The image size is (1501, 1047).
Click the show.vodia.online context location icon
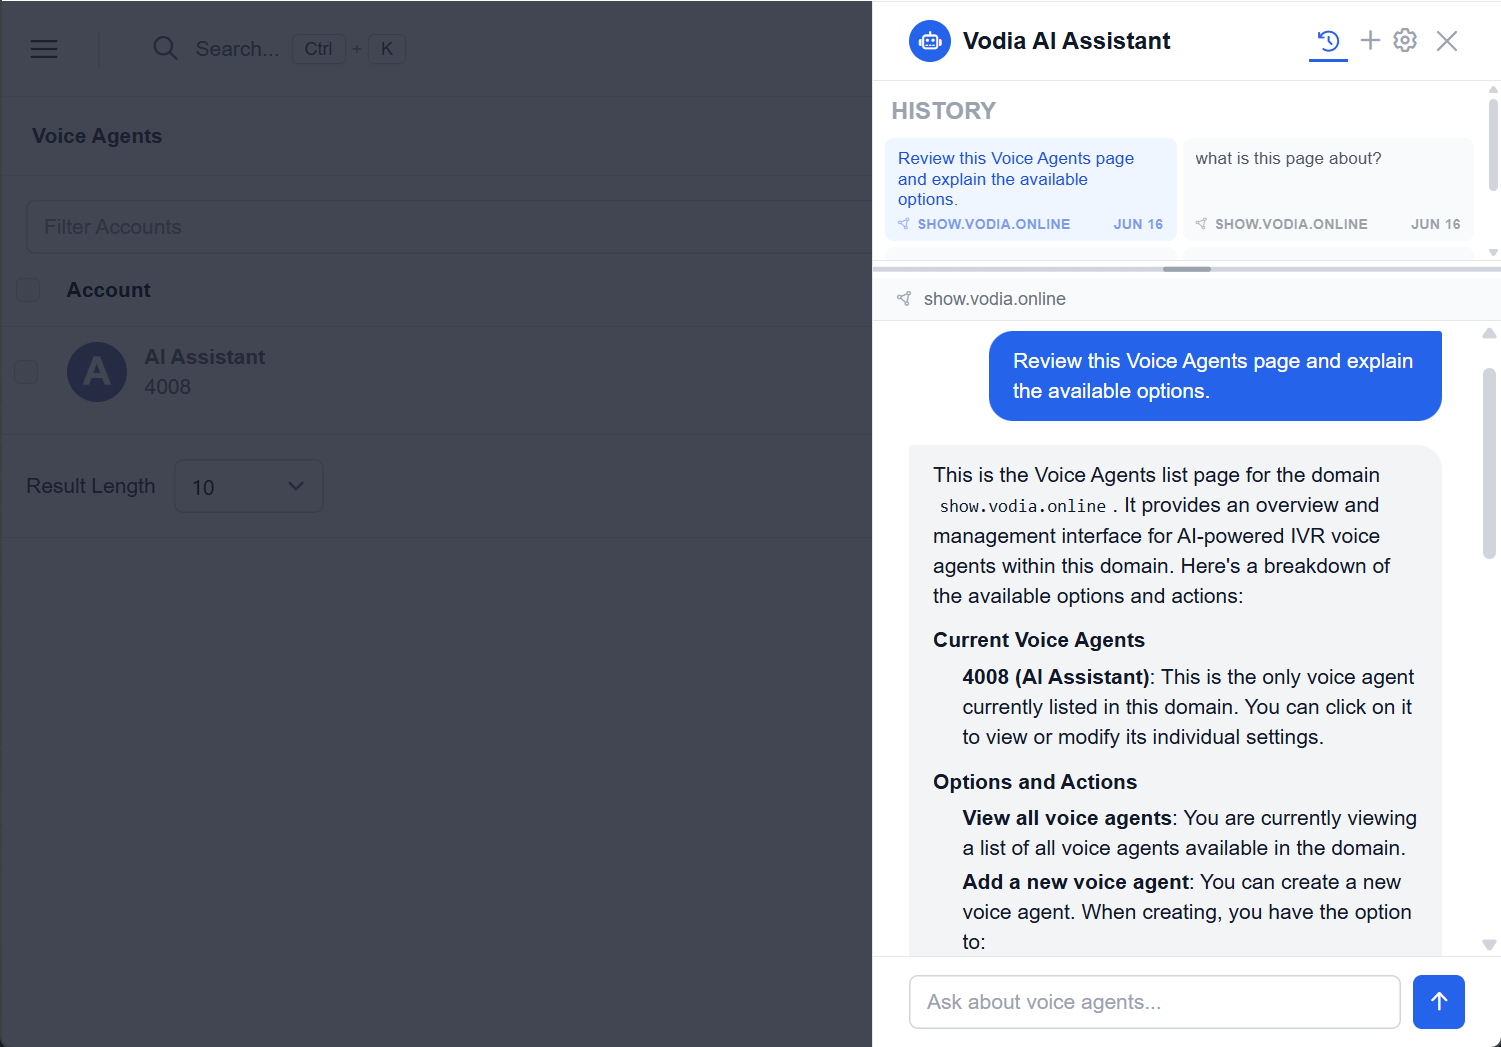tap(904, 299)
